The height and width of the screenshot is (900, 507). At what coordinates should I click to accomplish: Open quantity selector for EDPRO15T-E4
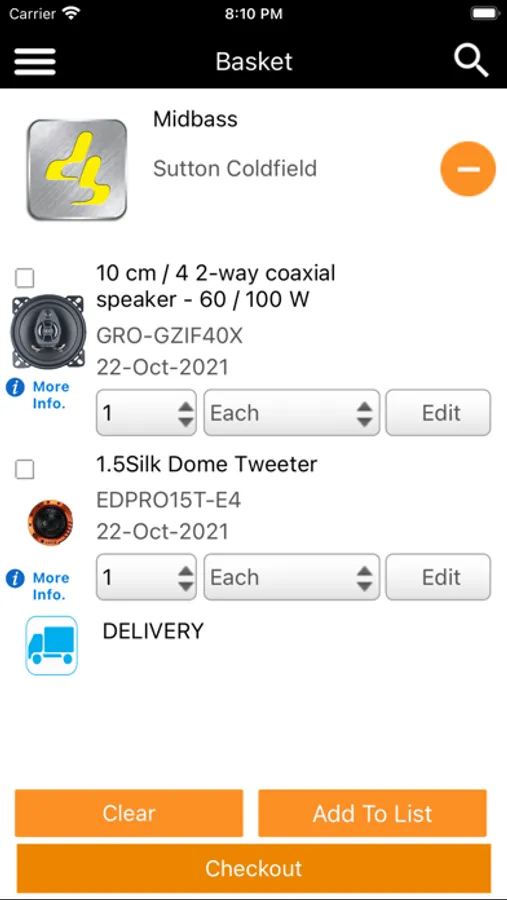click(x=146, y=577)
